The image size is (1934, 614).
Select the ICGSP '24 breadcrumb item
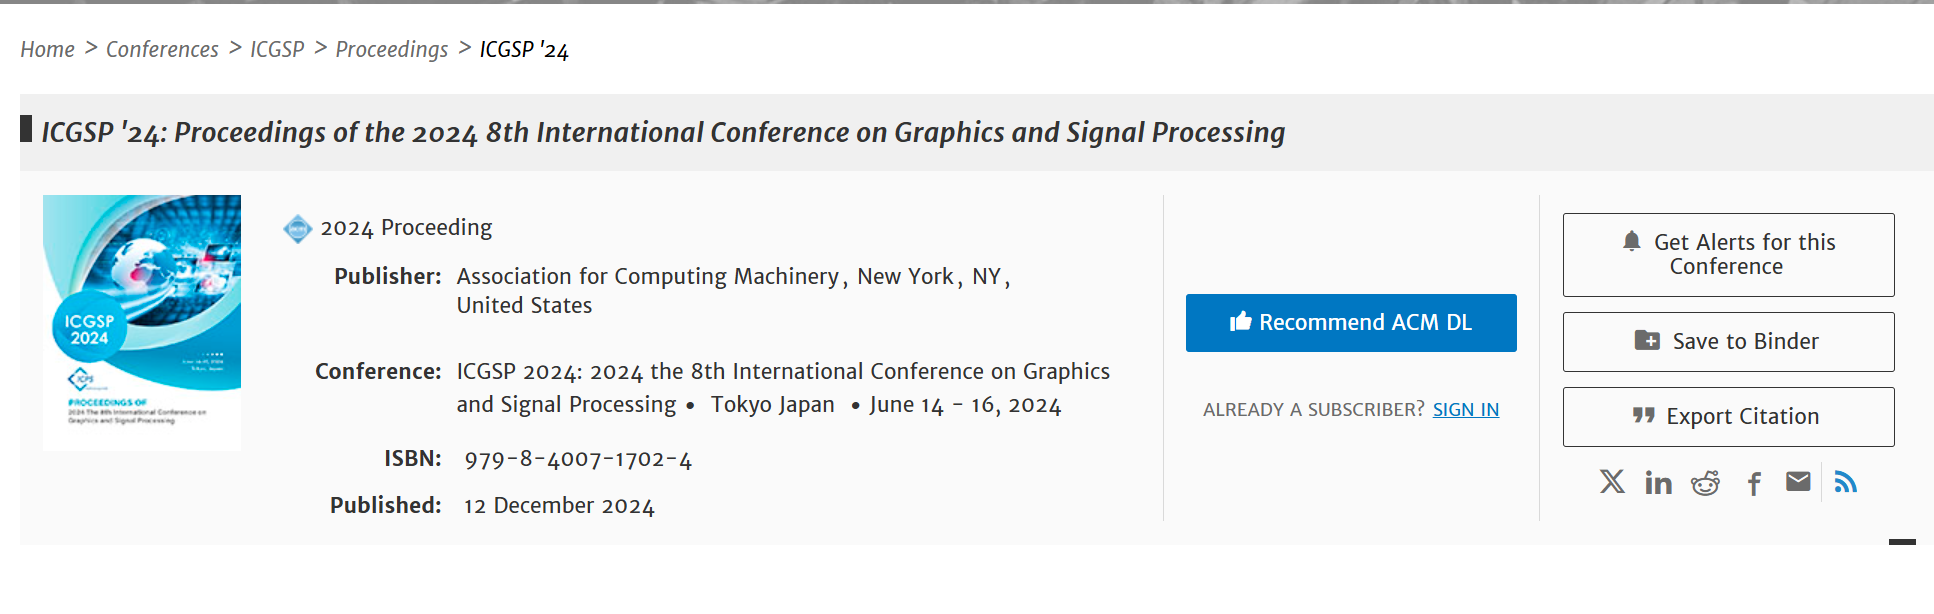524,50
